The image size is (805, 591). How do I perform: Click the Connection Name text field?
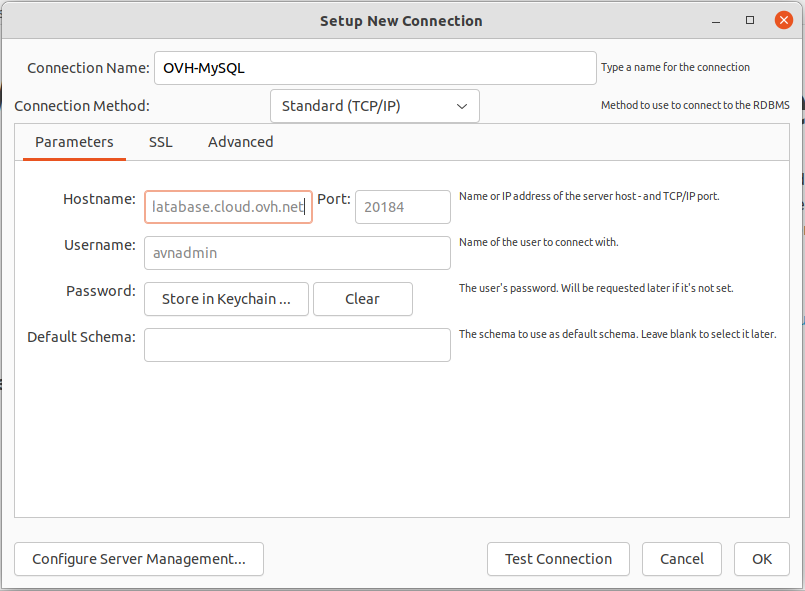375,68
